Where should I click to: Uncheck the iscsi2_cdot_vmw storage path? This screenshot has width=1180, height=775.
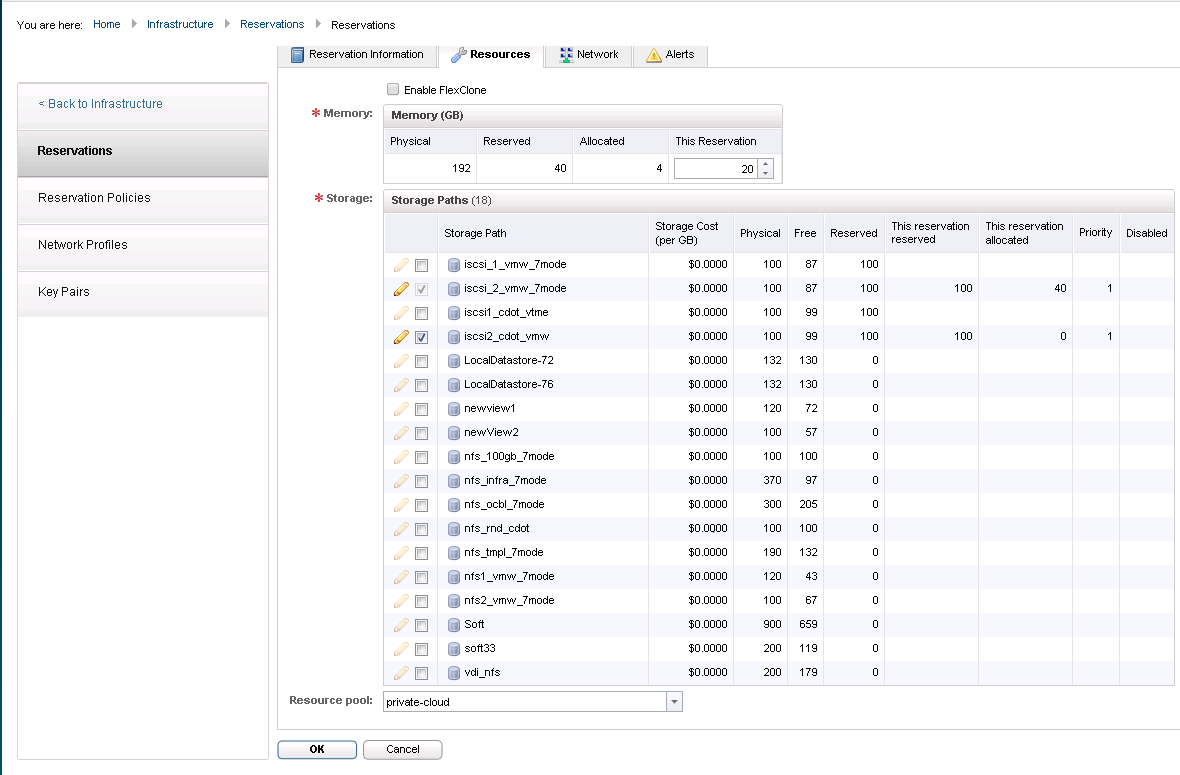(422, 337)
